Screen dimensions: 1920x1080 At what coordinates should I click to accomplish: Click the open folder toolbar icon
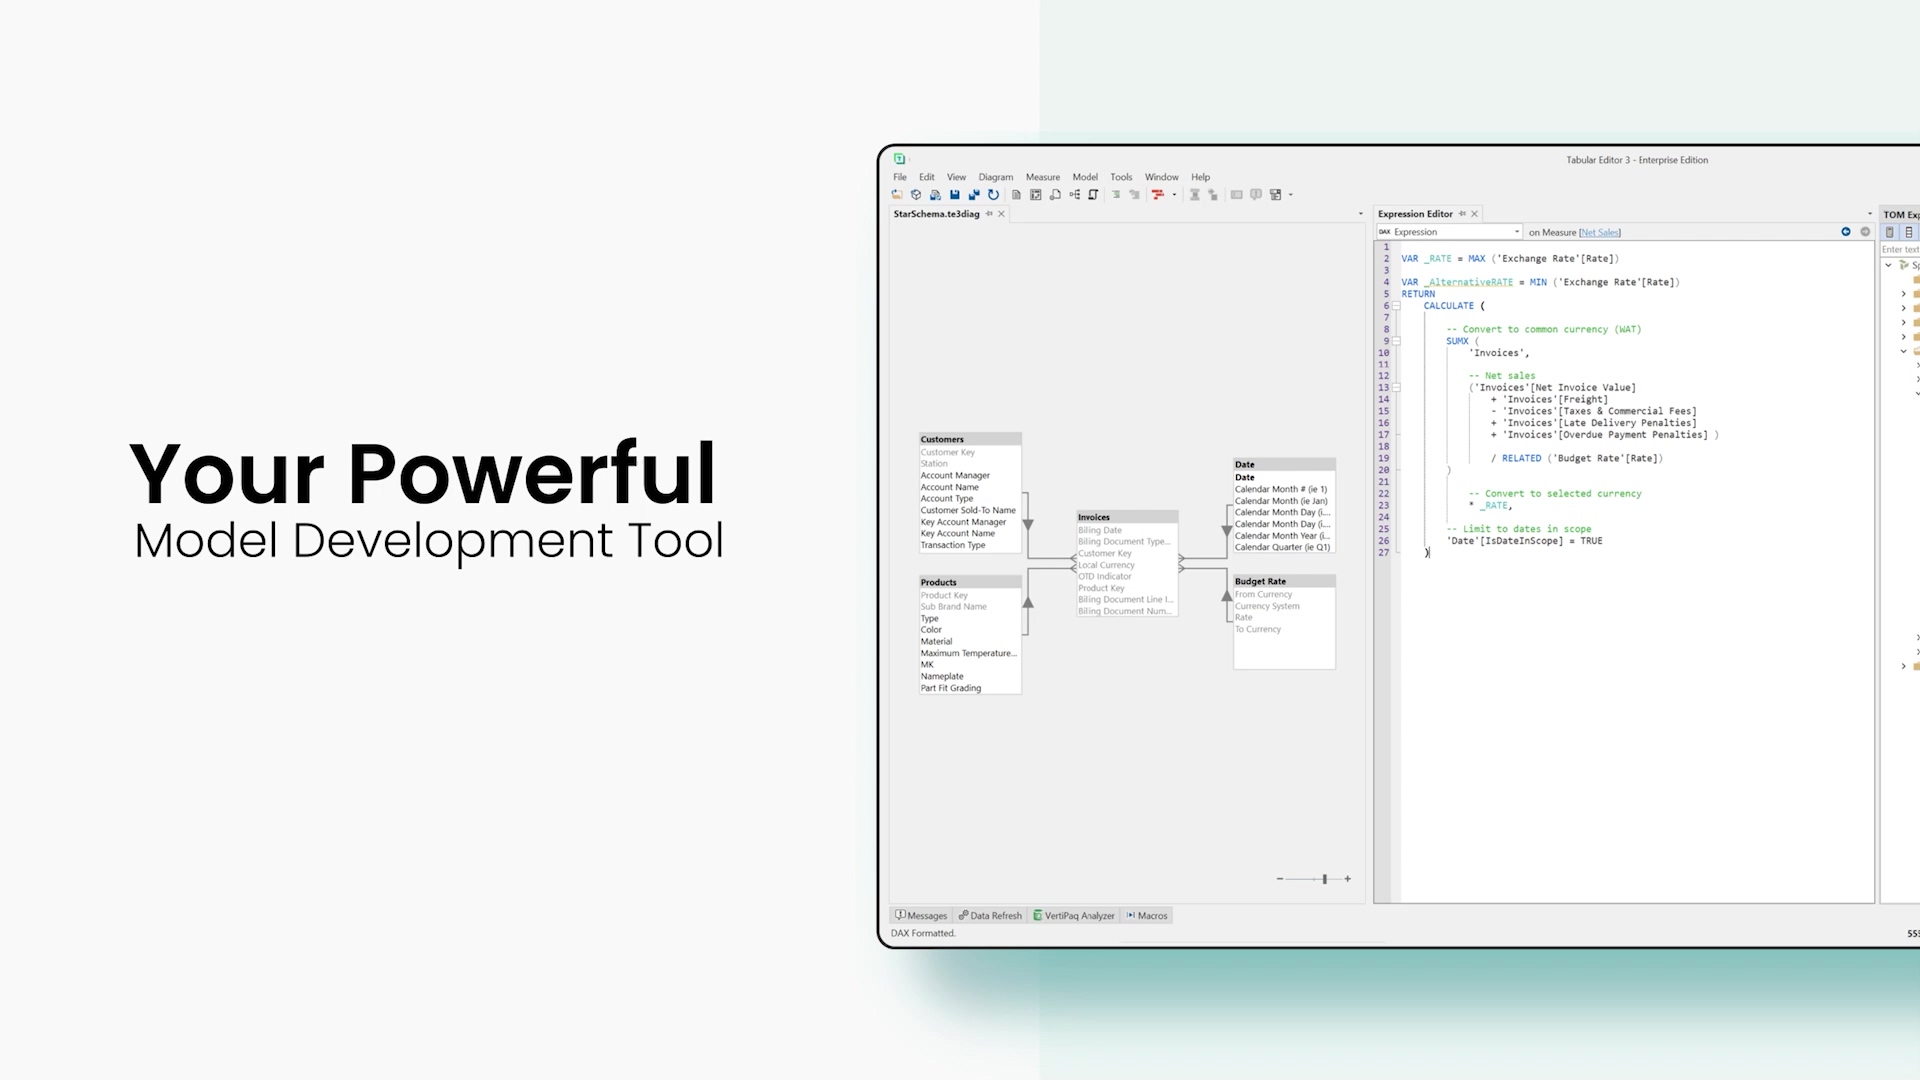point(897,195)
